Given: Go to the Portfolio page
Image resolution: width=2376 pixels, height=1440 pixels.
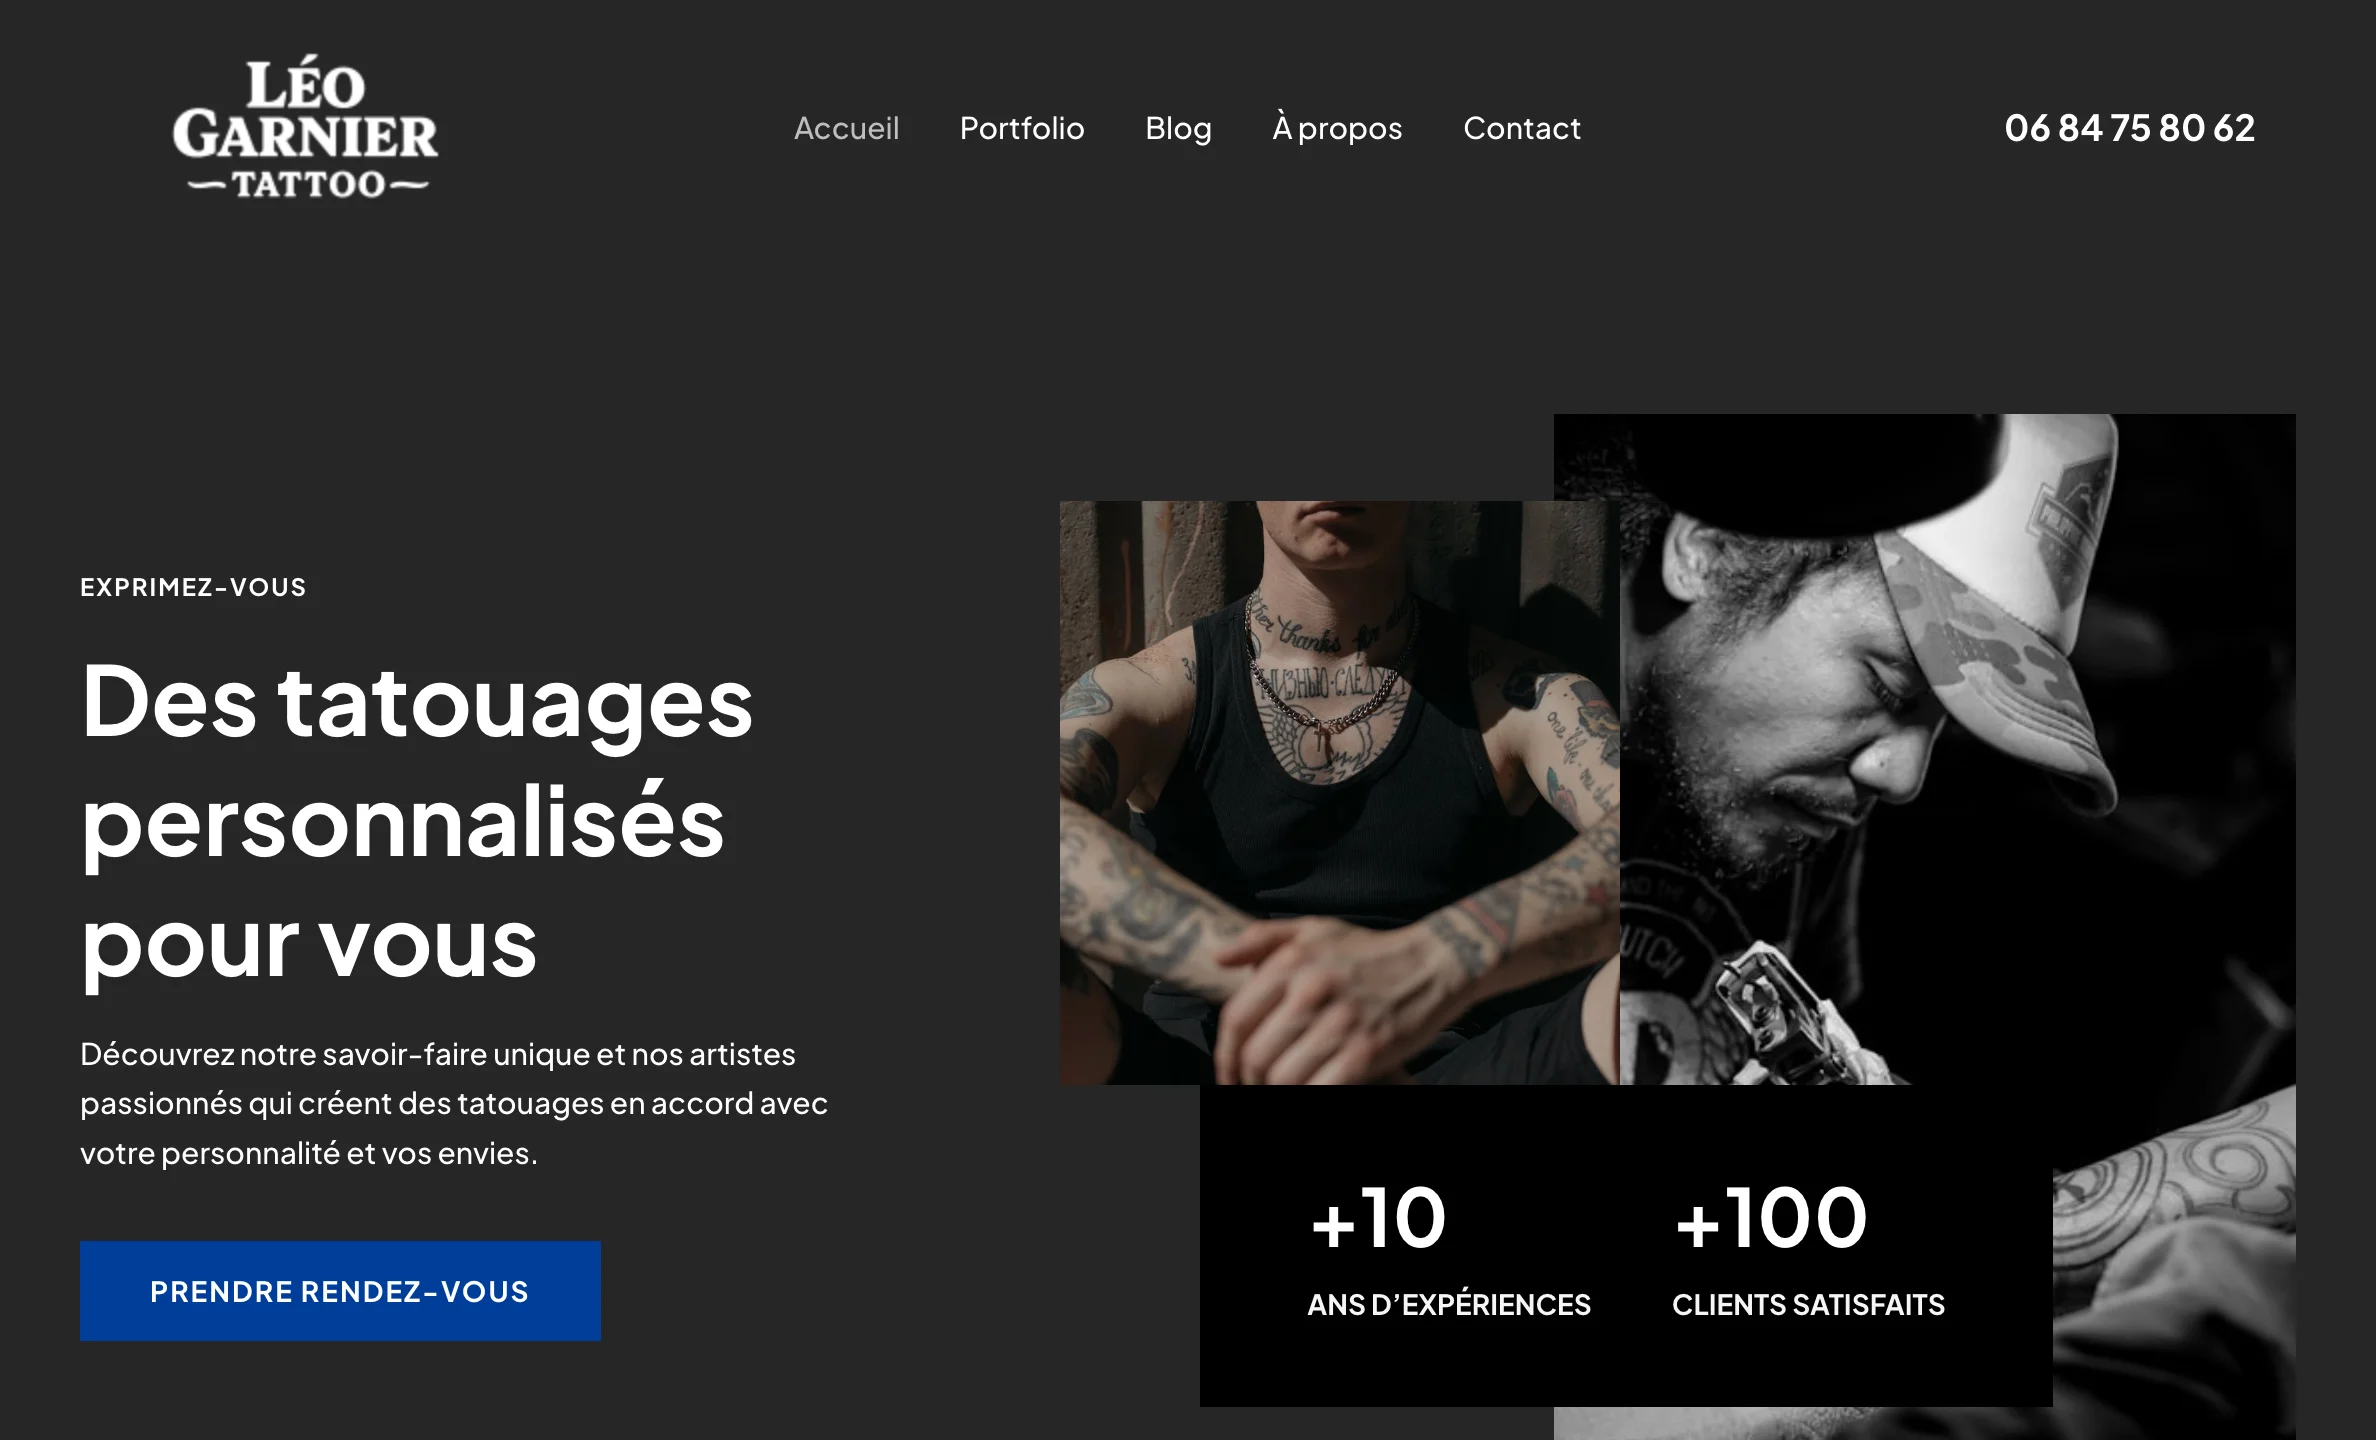Looking at the screenshot, I should point(1022,128).
